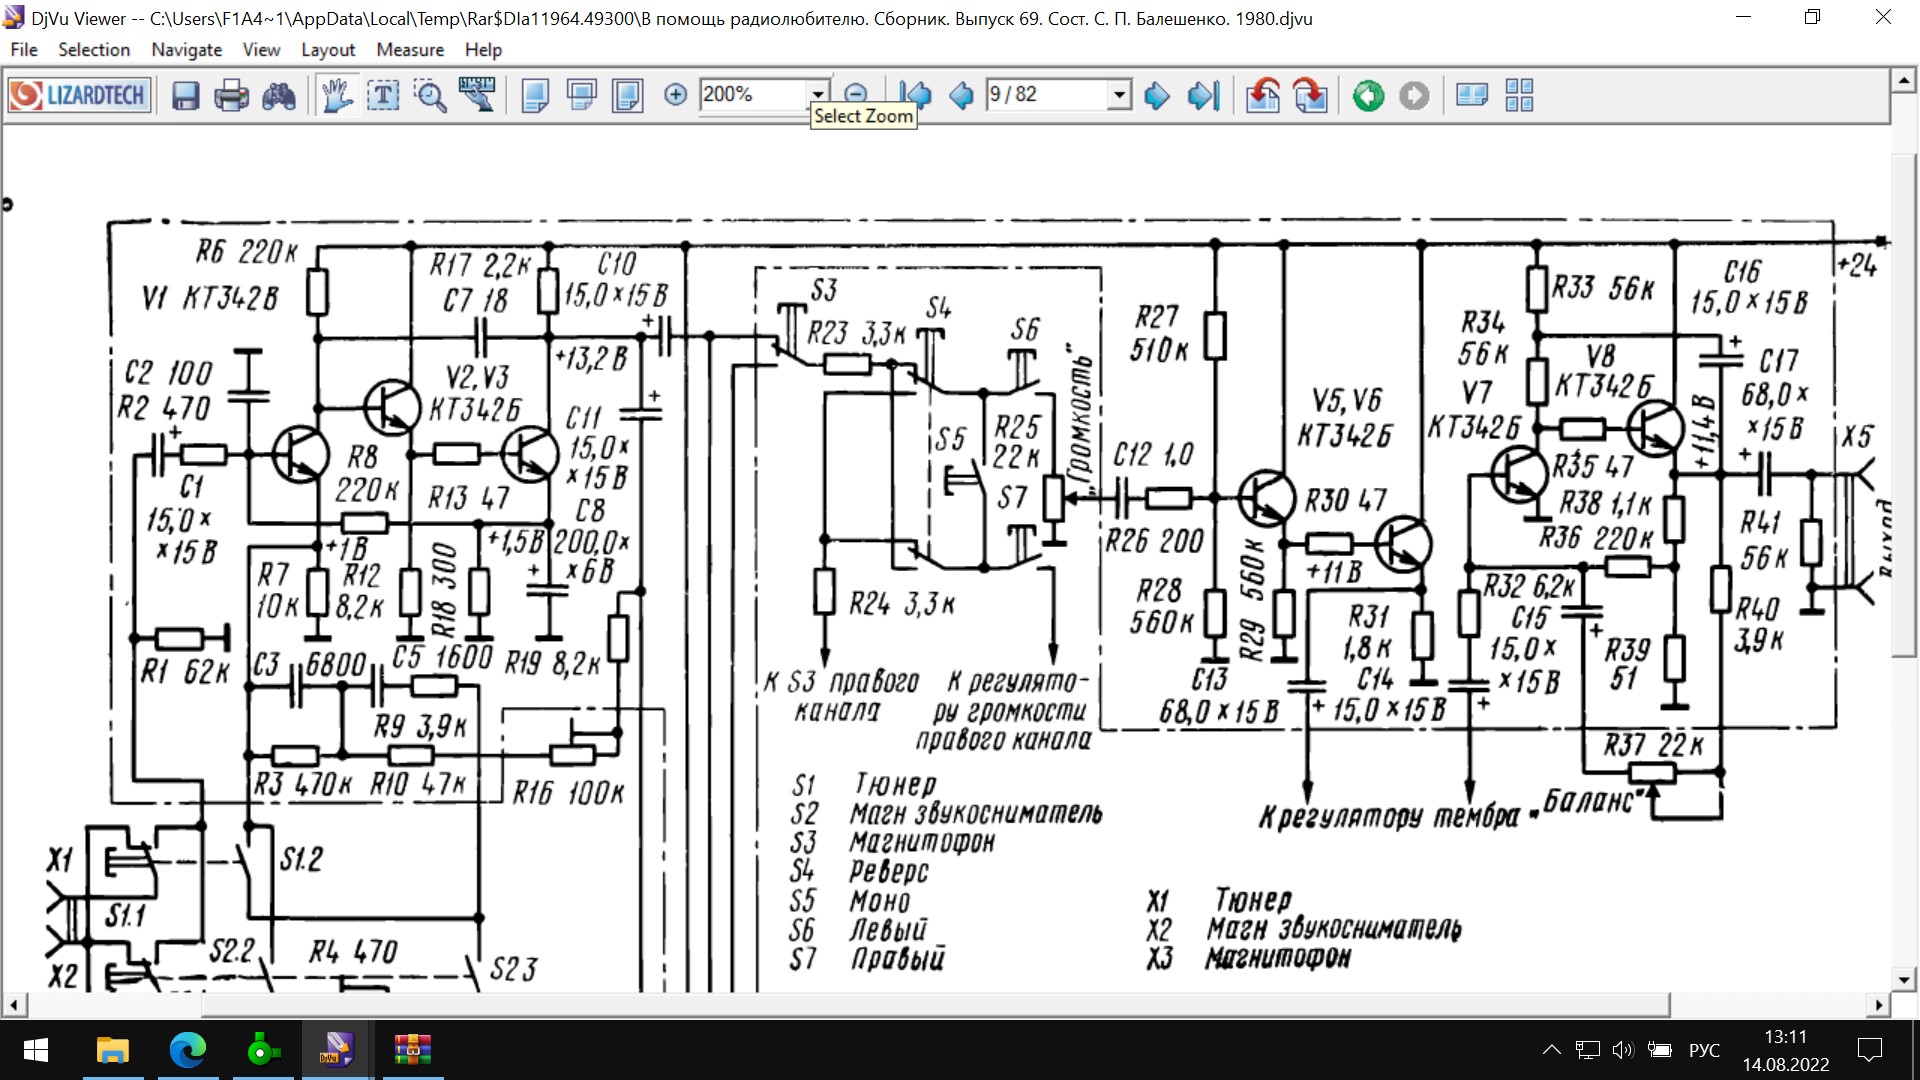Go to the next page arrow
1920x1080 pixels.
tap(1157, 96)
